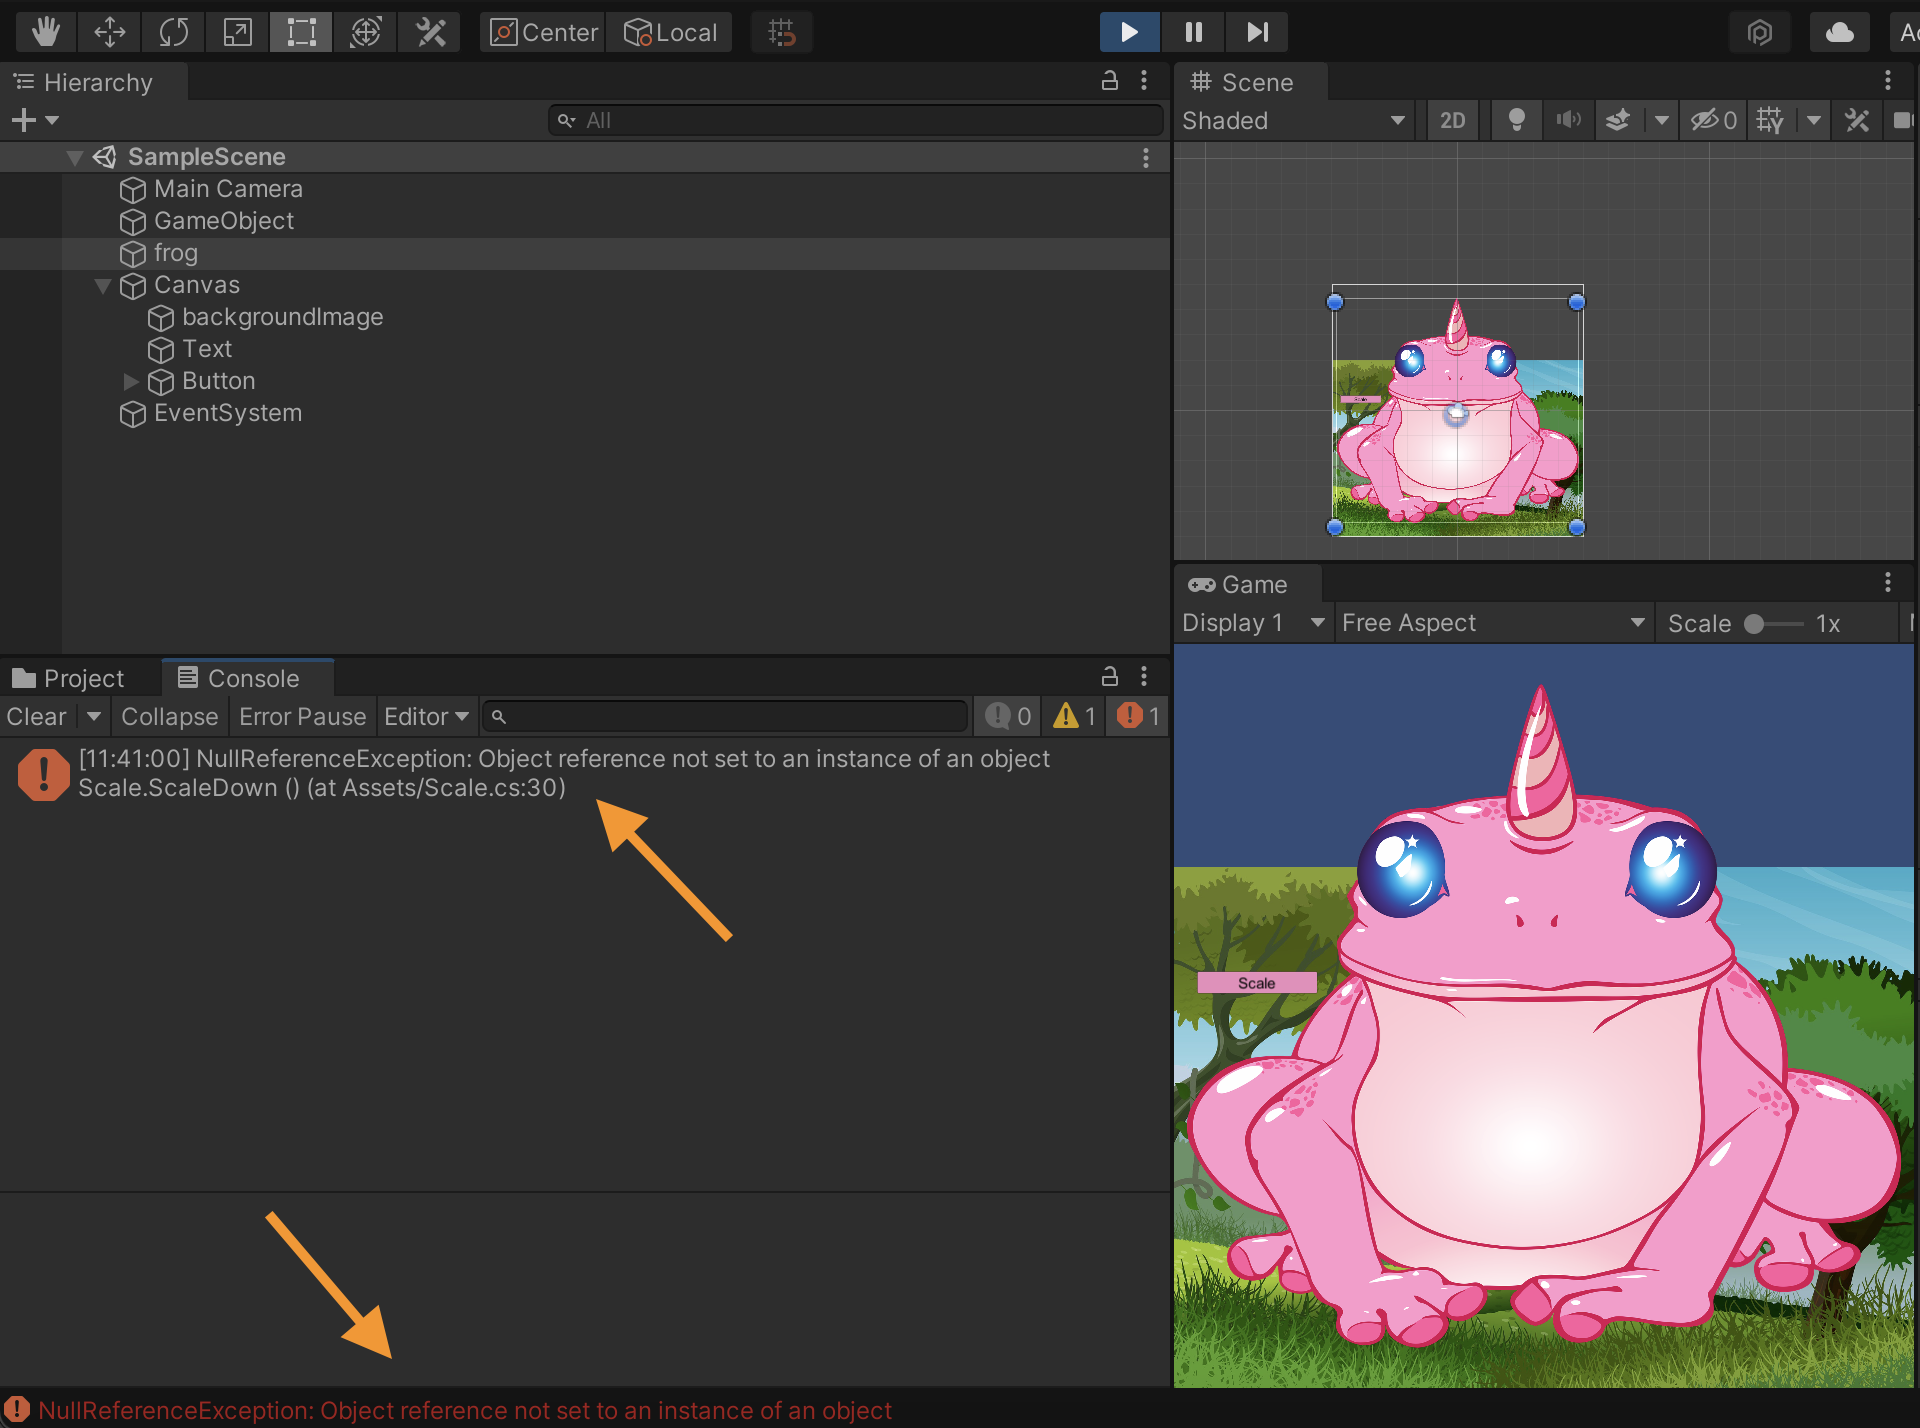Switch to the Project tab
Screen dimensions: 1920x1428
click(x=70, y=679)
